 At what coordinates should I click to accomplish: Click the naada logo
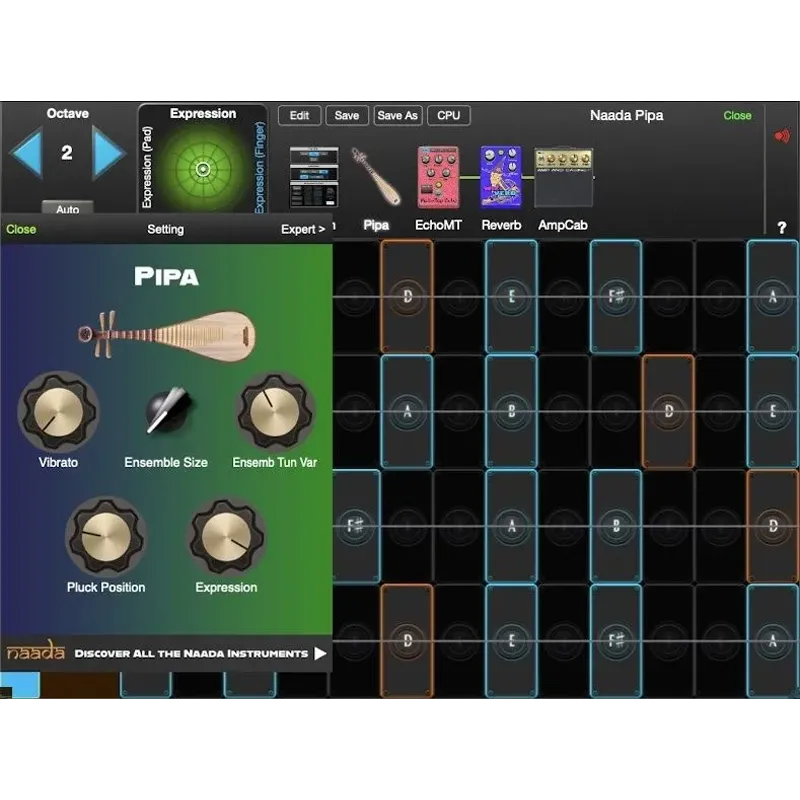coord(36,651)
